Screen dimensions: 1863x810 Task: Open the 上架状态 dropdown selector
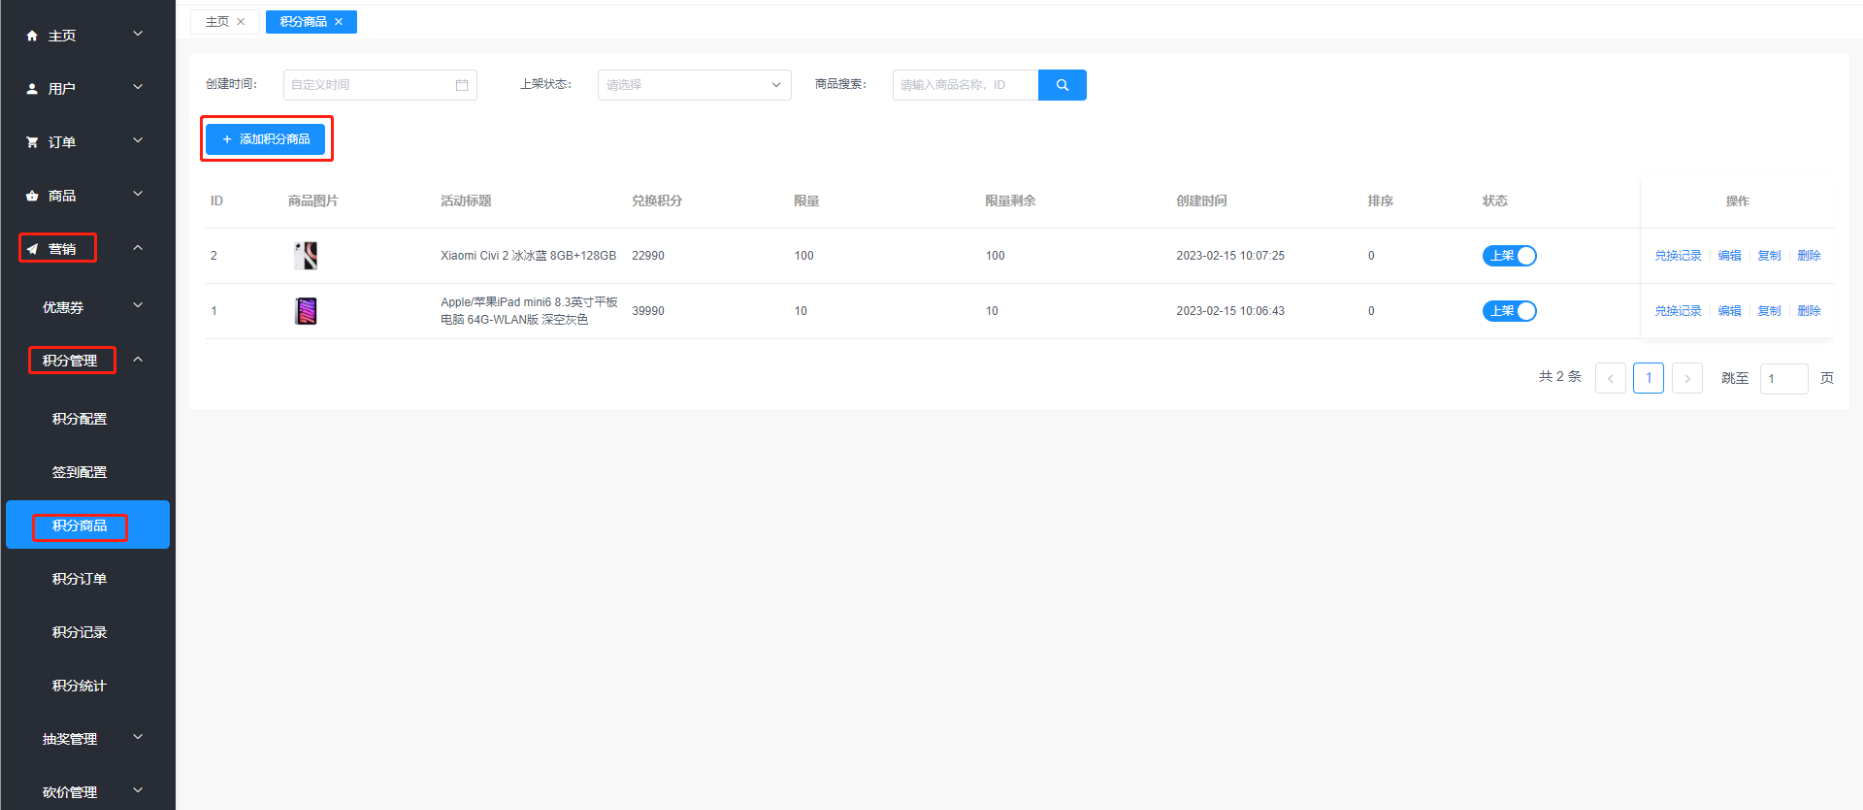[x=694, y=85]
